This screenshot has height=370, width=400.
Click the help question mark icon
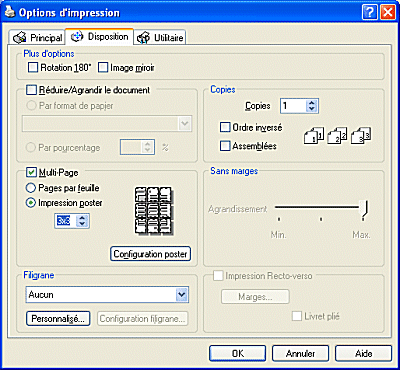[x=370, y=13]
